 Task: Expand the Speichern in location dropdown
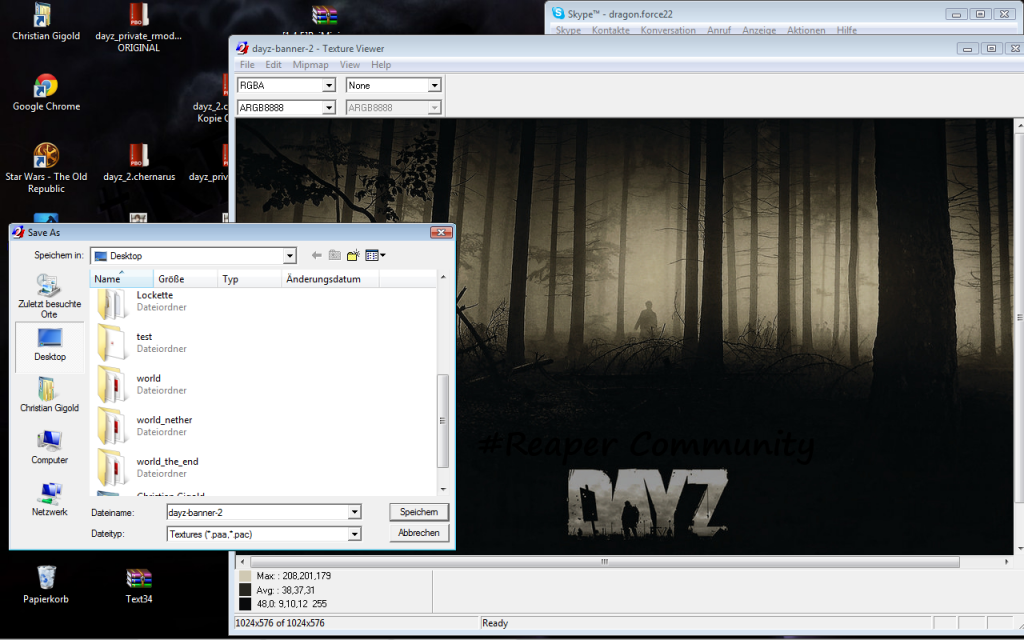coord(289,256)
